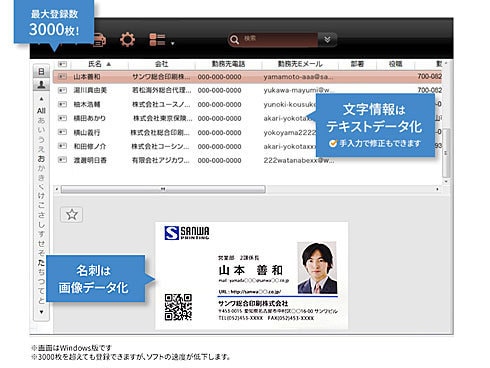
Task: Filter contacts by た in the index
Action: (41, 263)
